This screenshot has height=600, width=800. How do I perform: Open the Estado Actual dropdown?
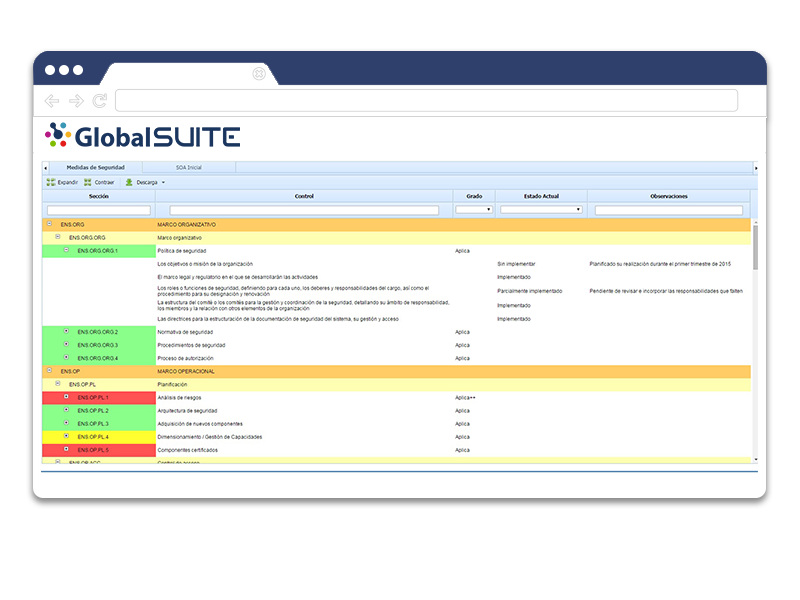pos(578,210)
